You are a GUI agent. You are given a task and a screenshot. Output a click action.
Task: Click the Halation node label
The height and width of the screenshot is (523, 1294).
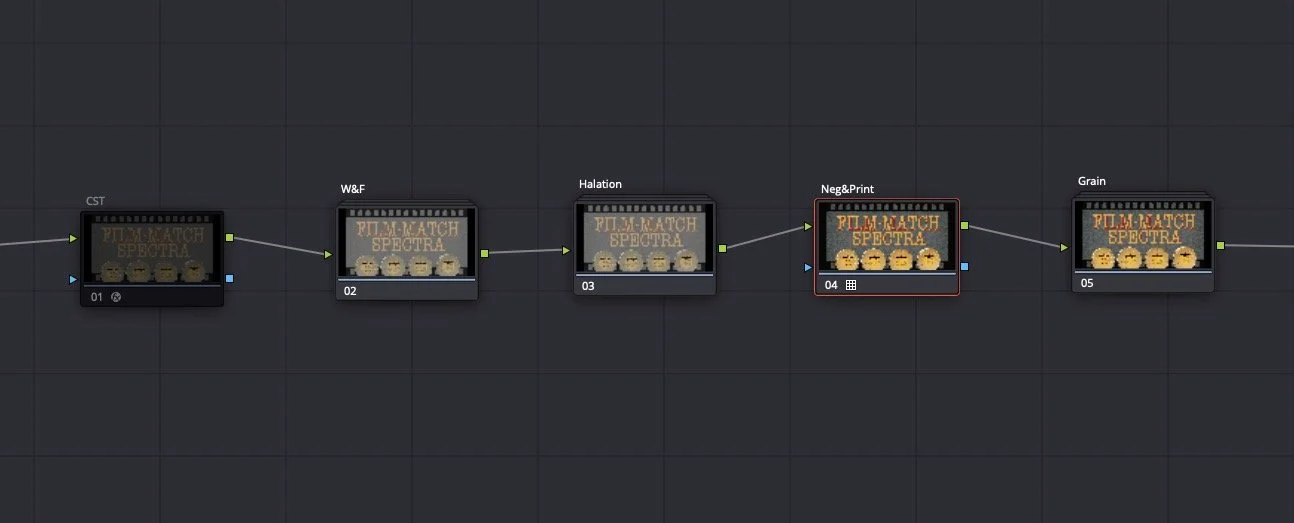click(x=600, y=184)
